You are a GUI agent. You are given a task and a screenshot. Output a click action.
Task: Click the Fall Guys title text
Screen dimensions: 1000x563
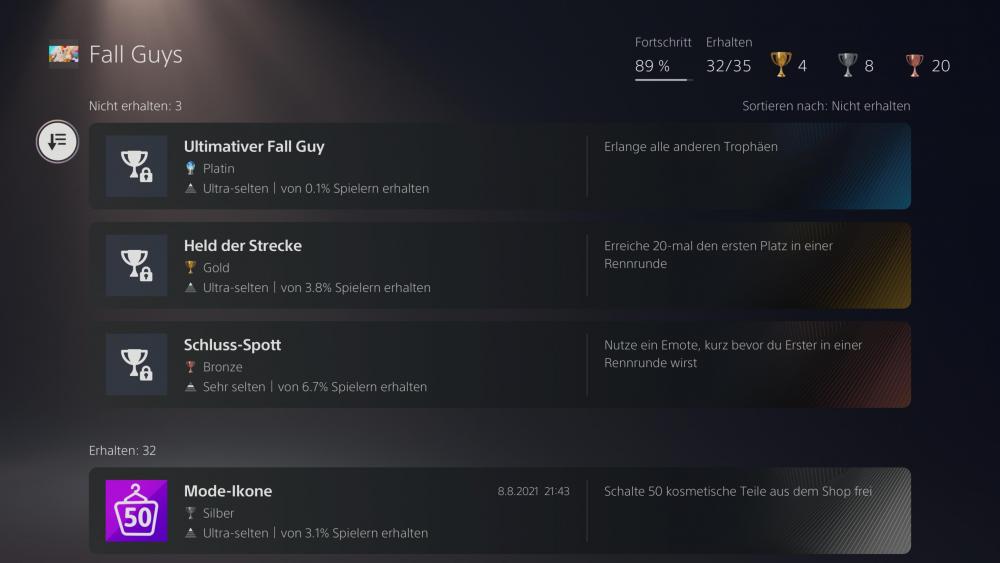pyautogui.click(x=136, y=54)
